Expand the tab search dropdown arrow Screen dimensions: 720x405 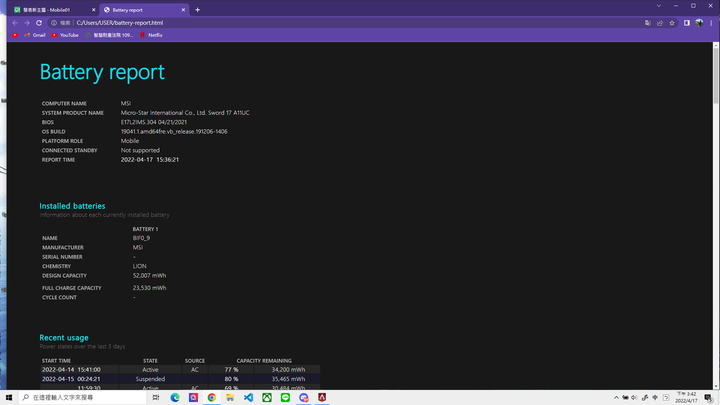[658, 6]
